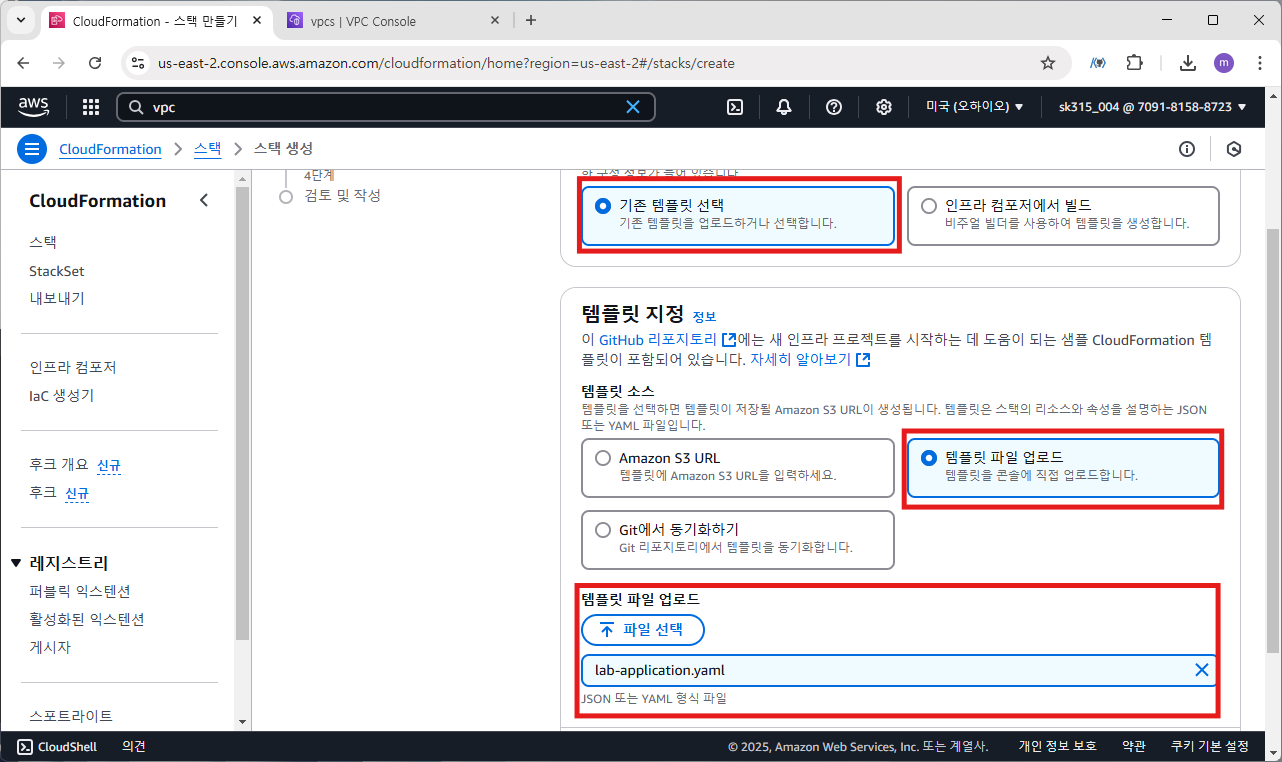Select step 4 review and create radio
Viewport: 1282px width, 762px height.
point(286,196)
